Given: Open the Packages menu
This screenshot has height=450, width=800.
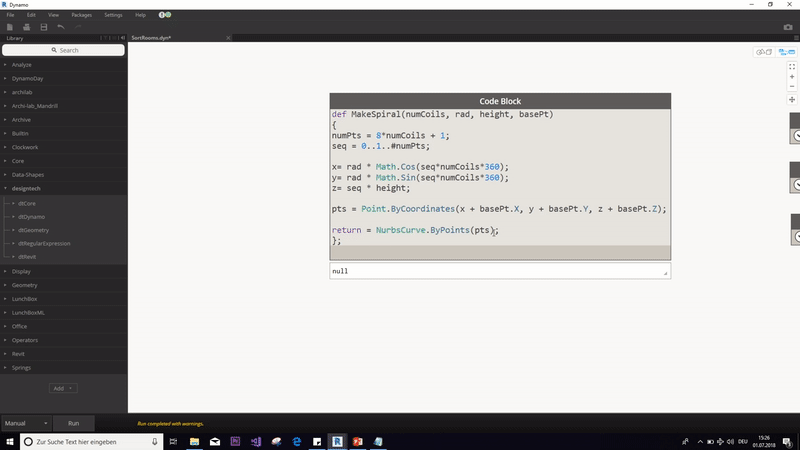Looking at the screenshot, I should tap(82, 15).
